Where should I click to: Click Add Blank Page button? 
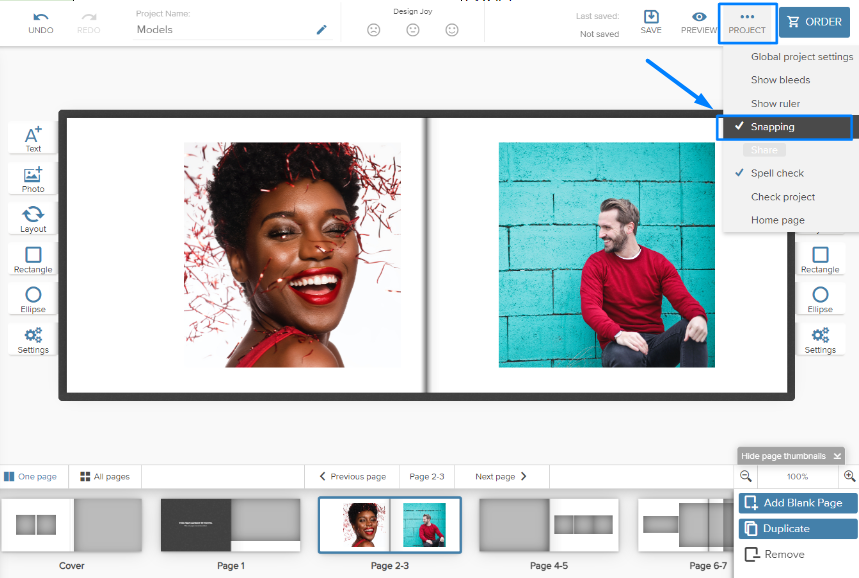798,503
